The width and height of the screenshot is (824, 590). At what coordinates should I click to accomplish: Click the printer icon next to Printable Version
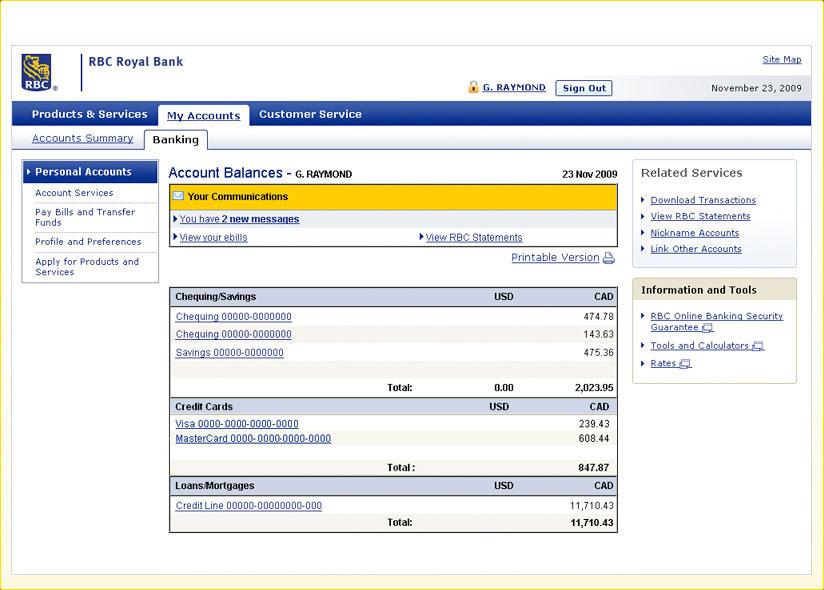click(x=609, y=258)
